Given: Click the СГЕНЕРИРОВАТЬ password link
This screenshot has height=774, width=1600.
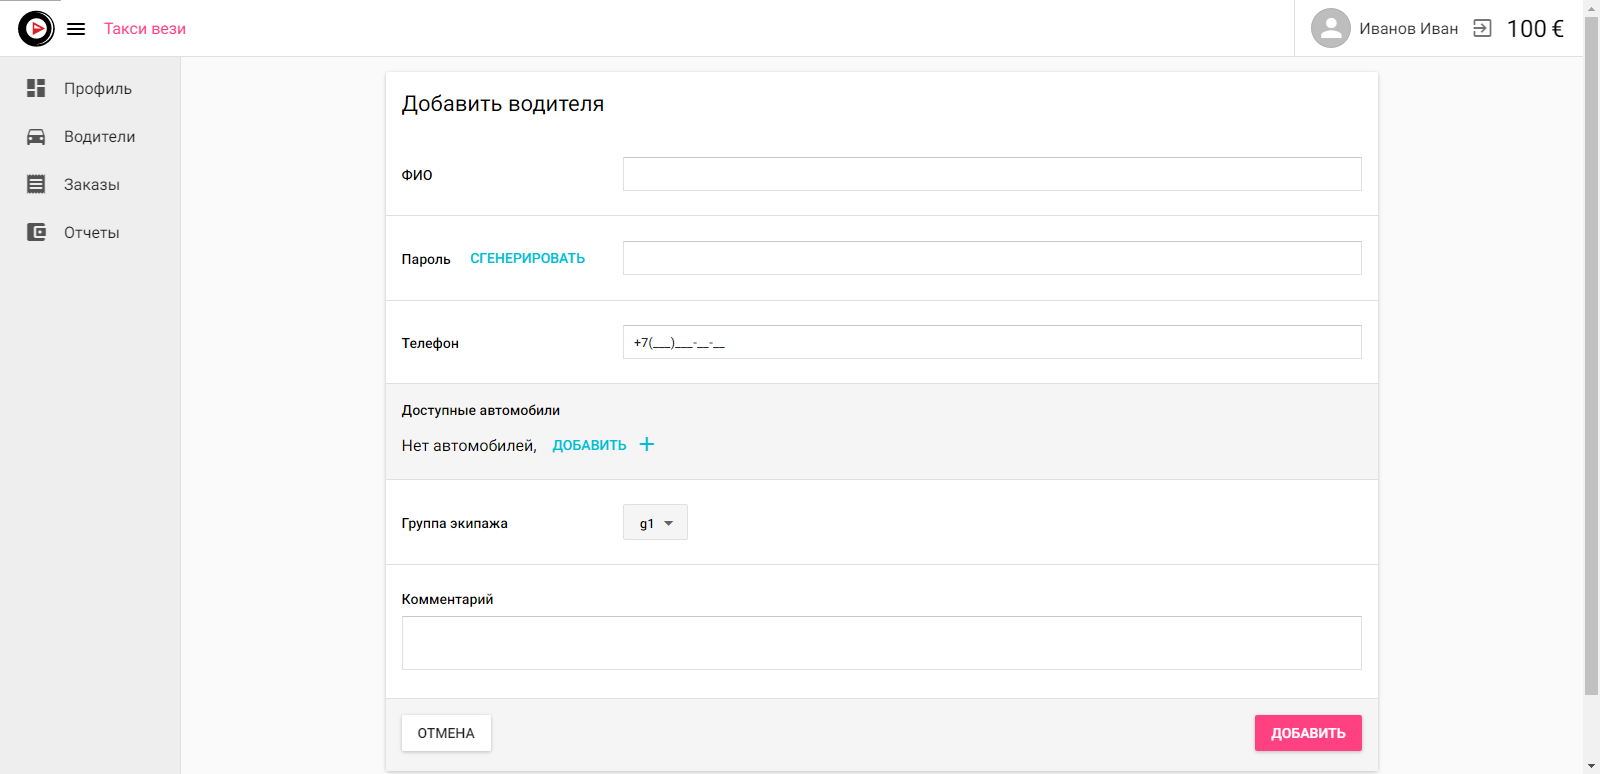Looking at the screenshot, I should 527,258.
